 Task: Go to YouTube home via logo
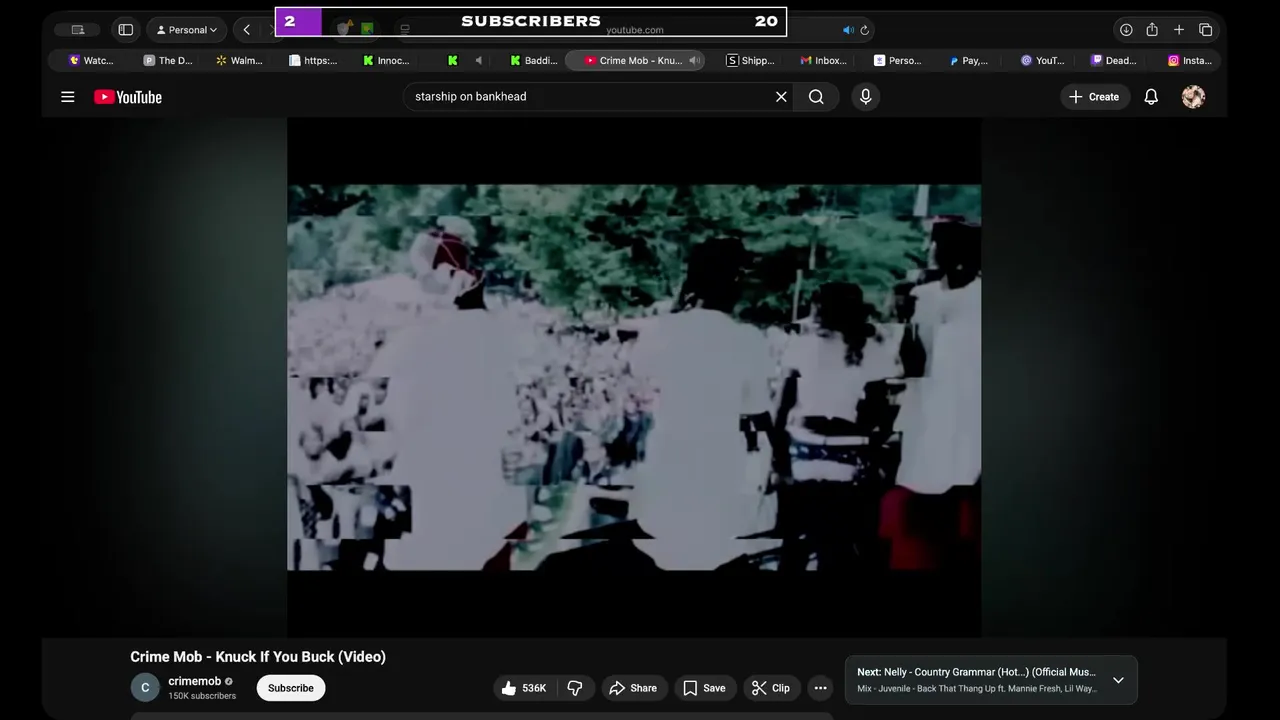[x=128, y=97]
